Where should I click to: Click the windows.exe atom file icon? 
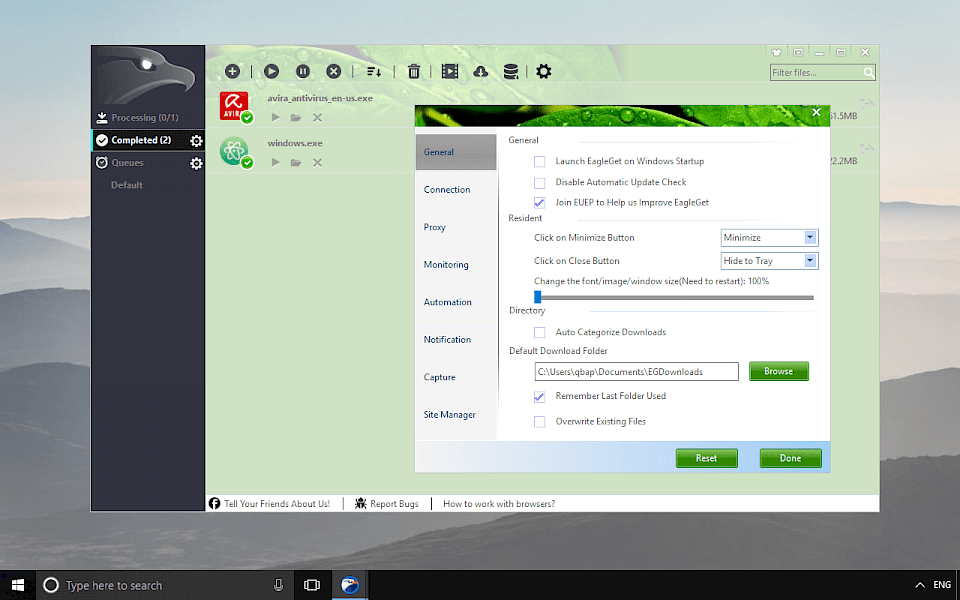point(234,151)
